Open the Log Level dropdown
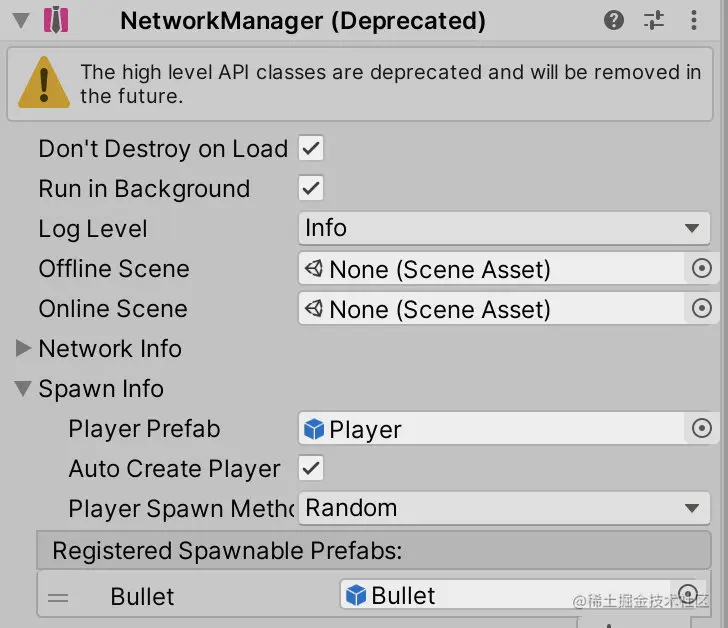The image size is (728, 628). point(504,228)
